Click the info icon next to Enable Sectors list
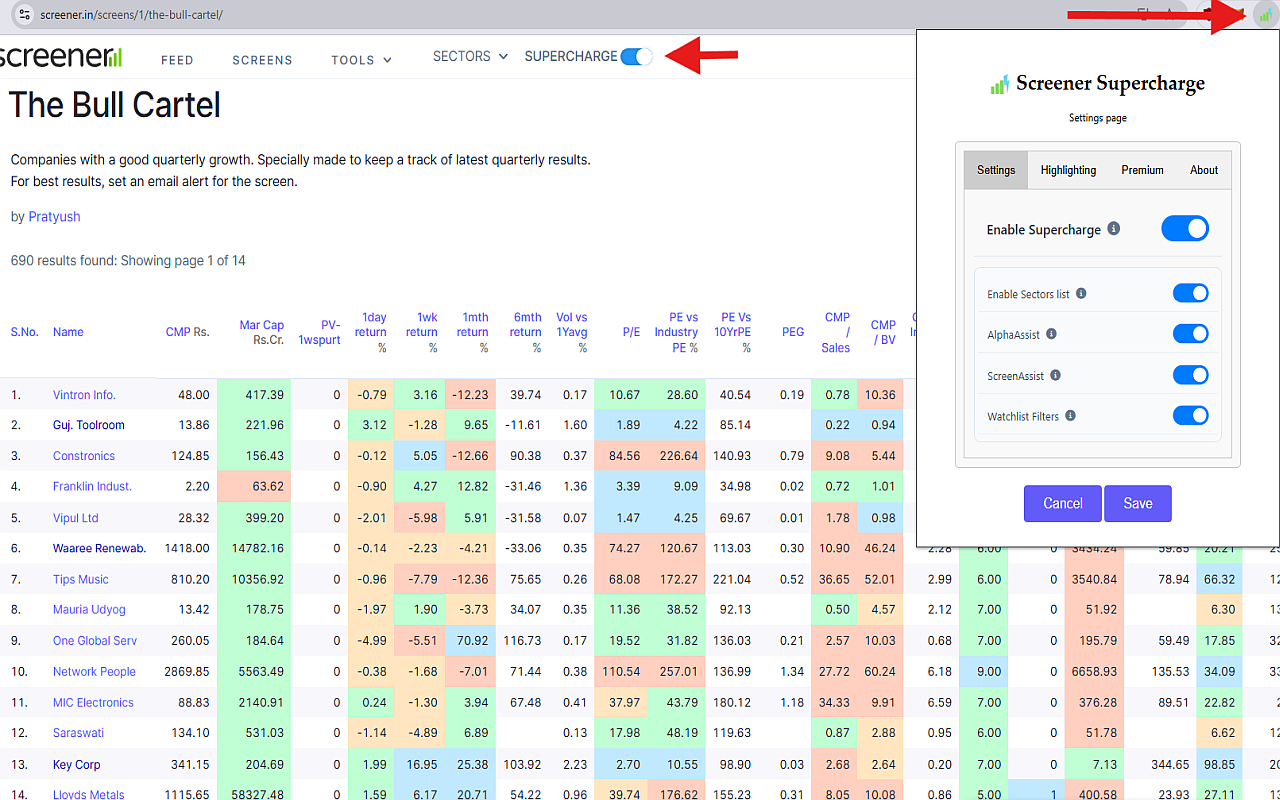The image size is (1280, 800). point(1081,294)
